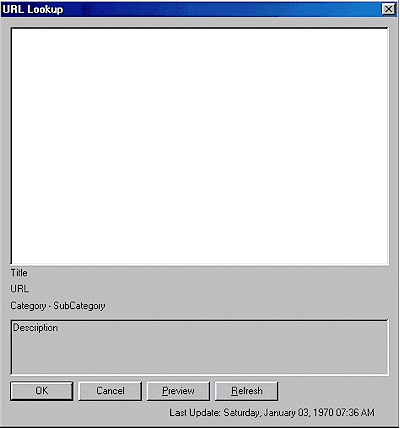The image size is (400, 429).
Task: Close the URL Lookup dialog with X
Action: 388,9
